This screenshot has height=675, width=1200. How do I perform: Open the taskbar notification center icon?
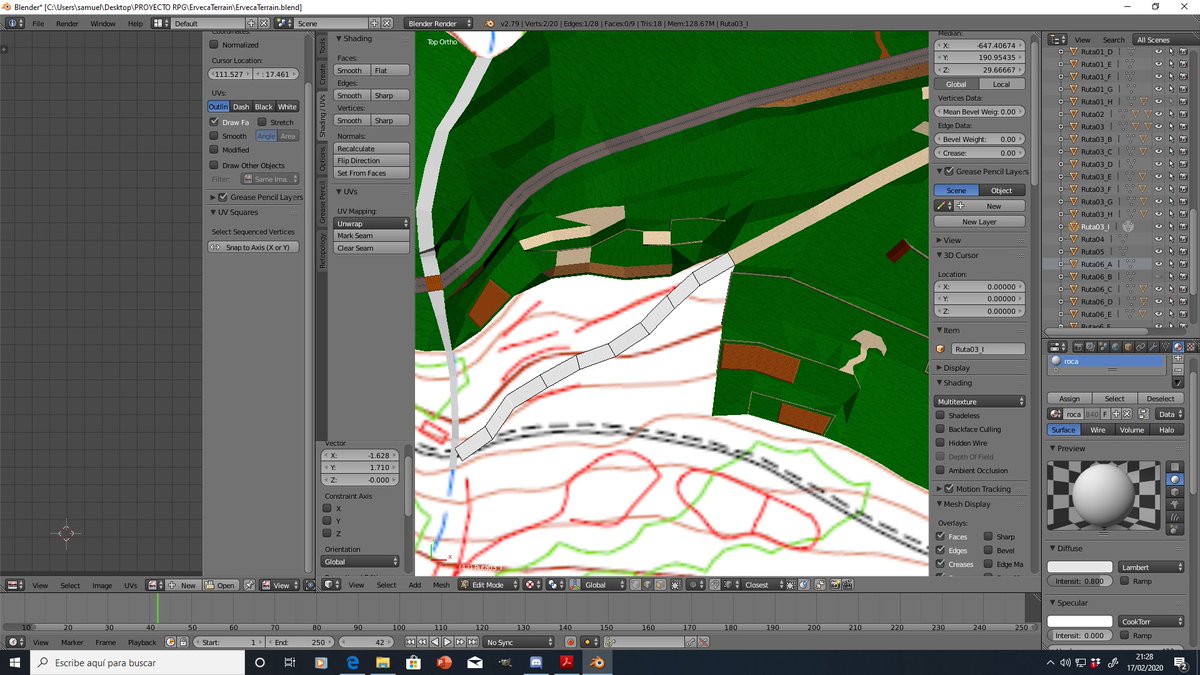(x=1180, y=663)
